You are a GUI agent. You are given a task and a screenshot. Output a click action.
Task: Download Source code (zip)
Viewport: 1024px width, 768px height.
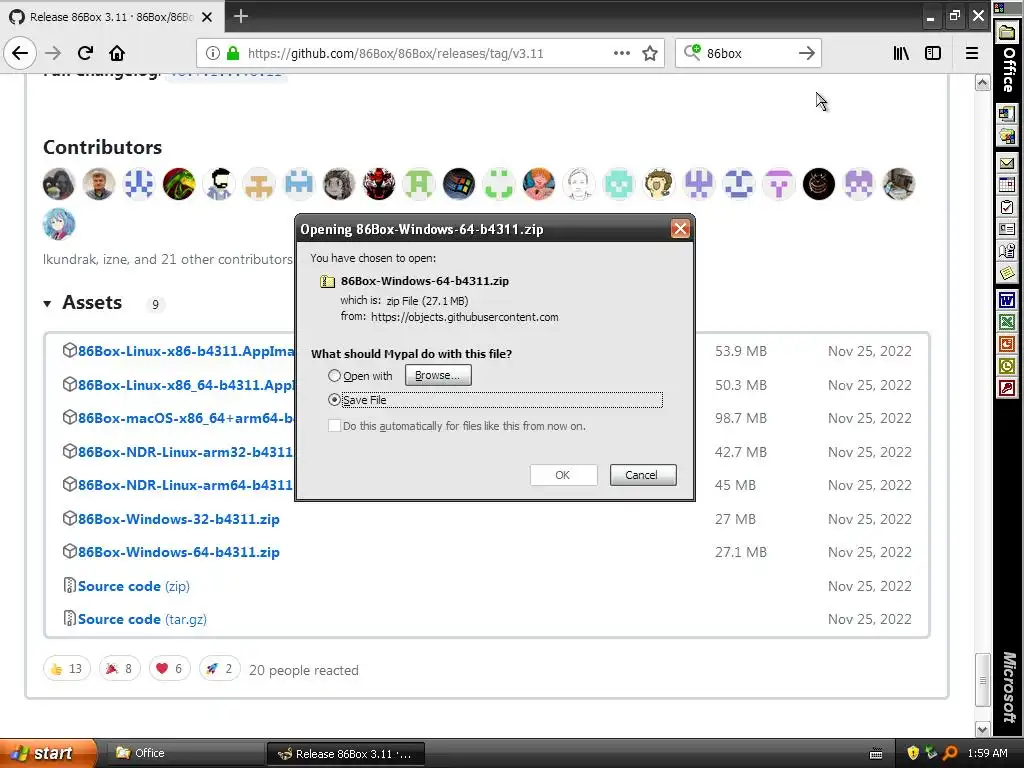coord(133,586)
